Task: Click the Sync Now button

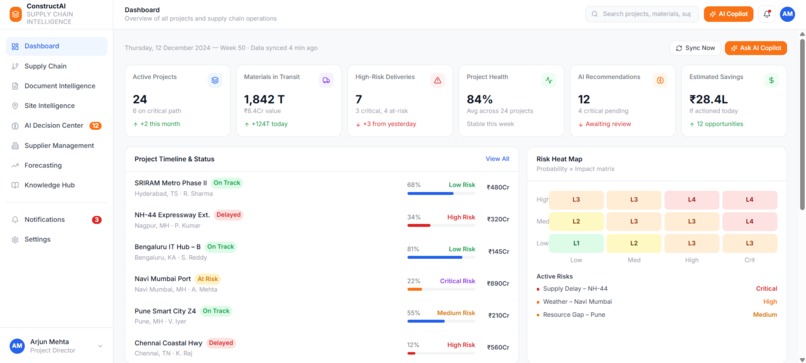Action: click(x=695, y=48)
